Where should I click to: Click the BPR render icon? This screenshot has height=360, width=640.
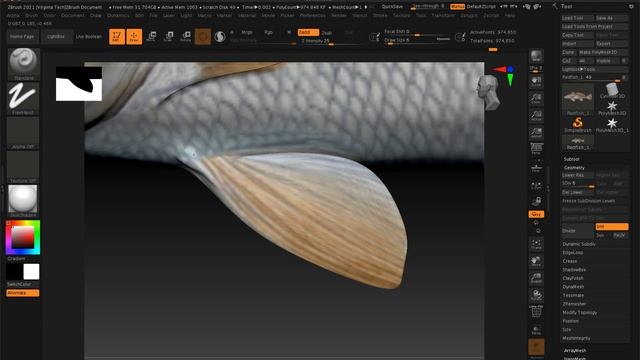pos(536,57)
